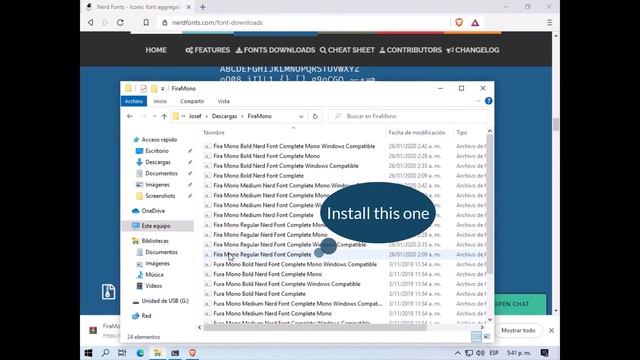Click the browser back arrow
This screenshot has width=640, height=360.
pos(91,22)
